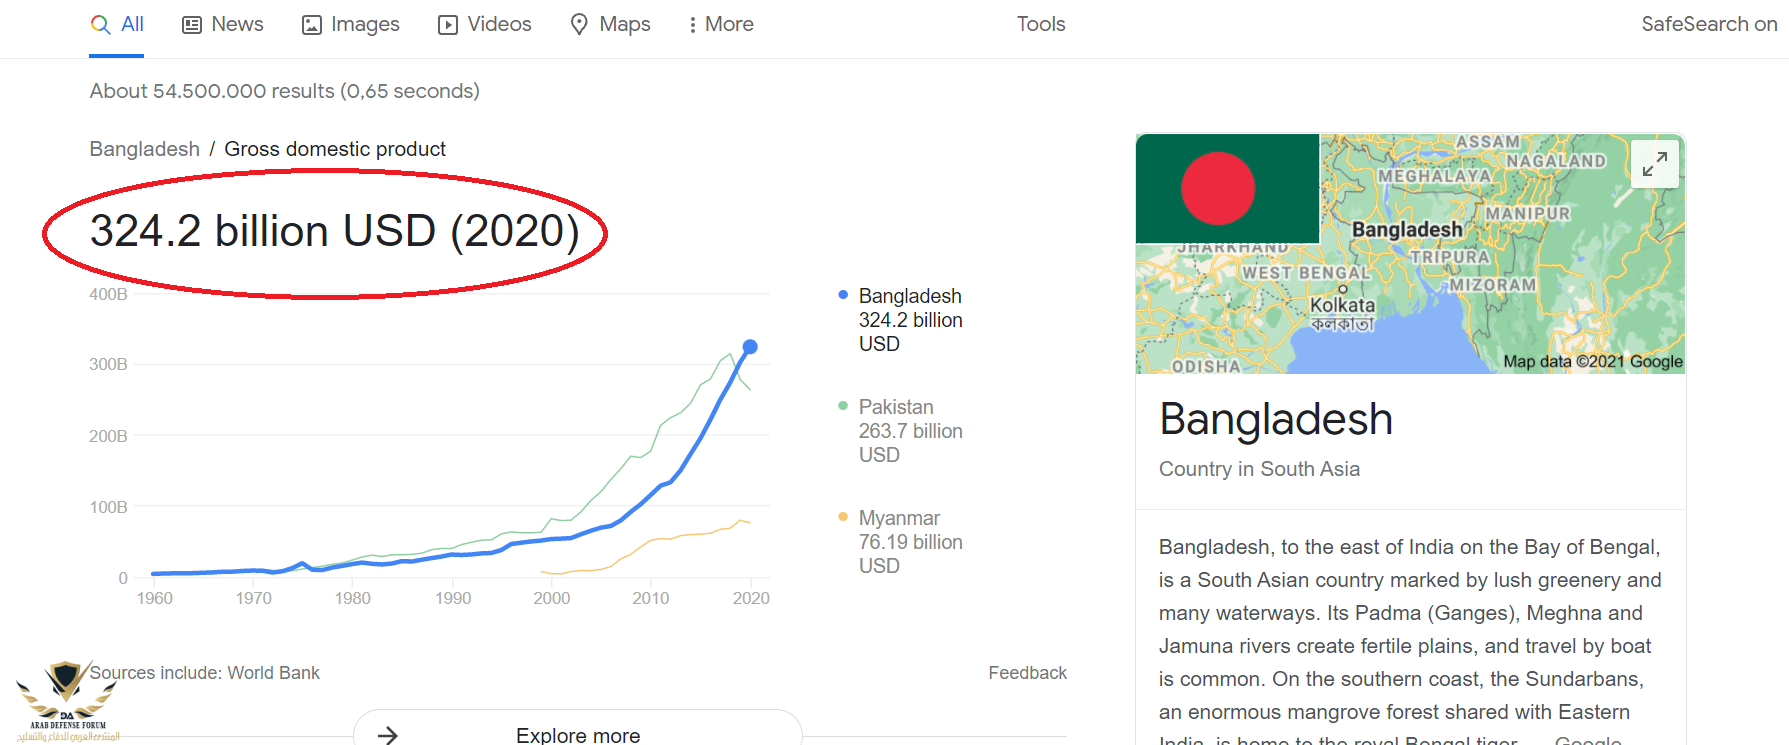1789x745 pixels.
Task: Click the three-dot More icon
Action: (692, 25)
